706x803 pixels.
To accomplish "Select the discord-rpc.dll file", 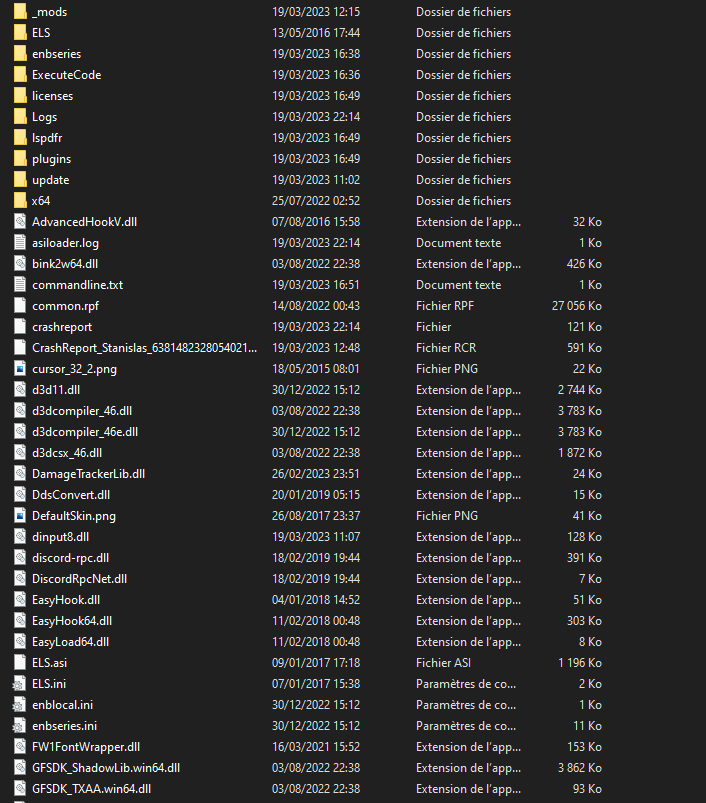I will (x=70, y=558).
